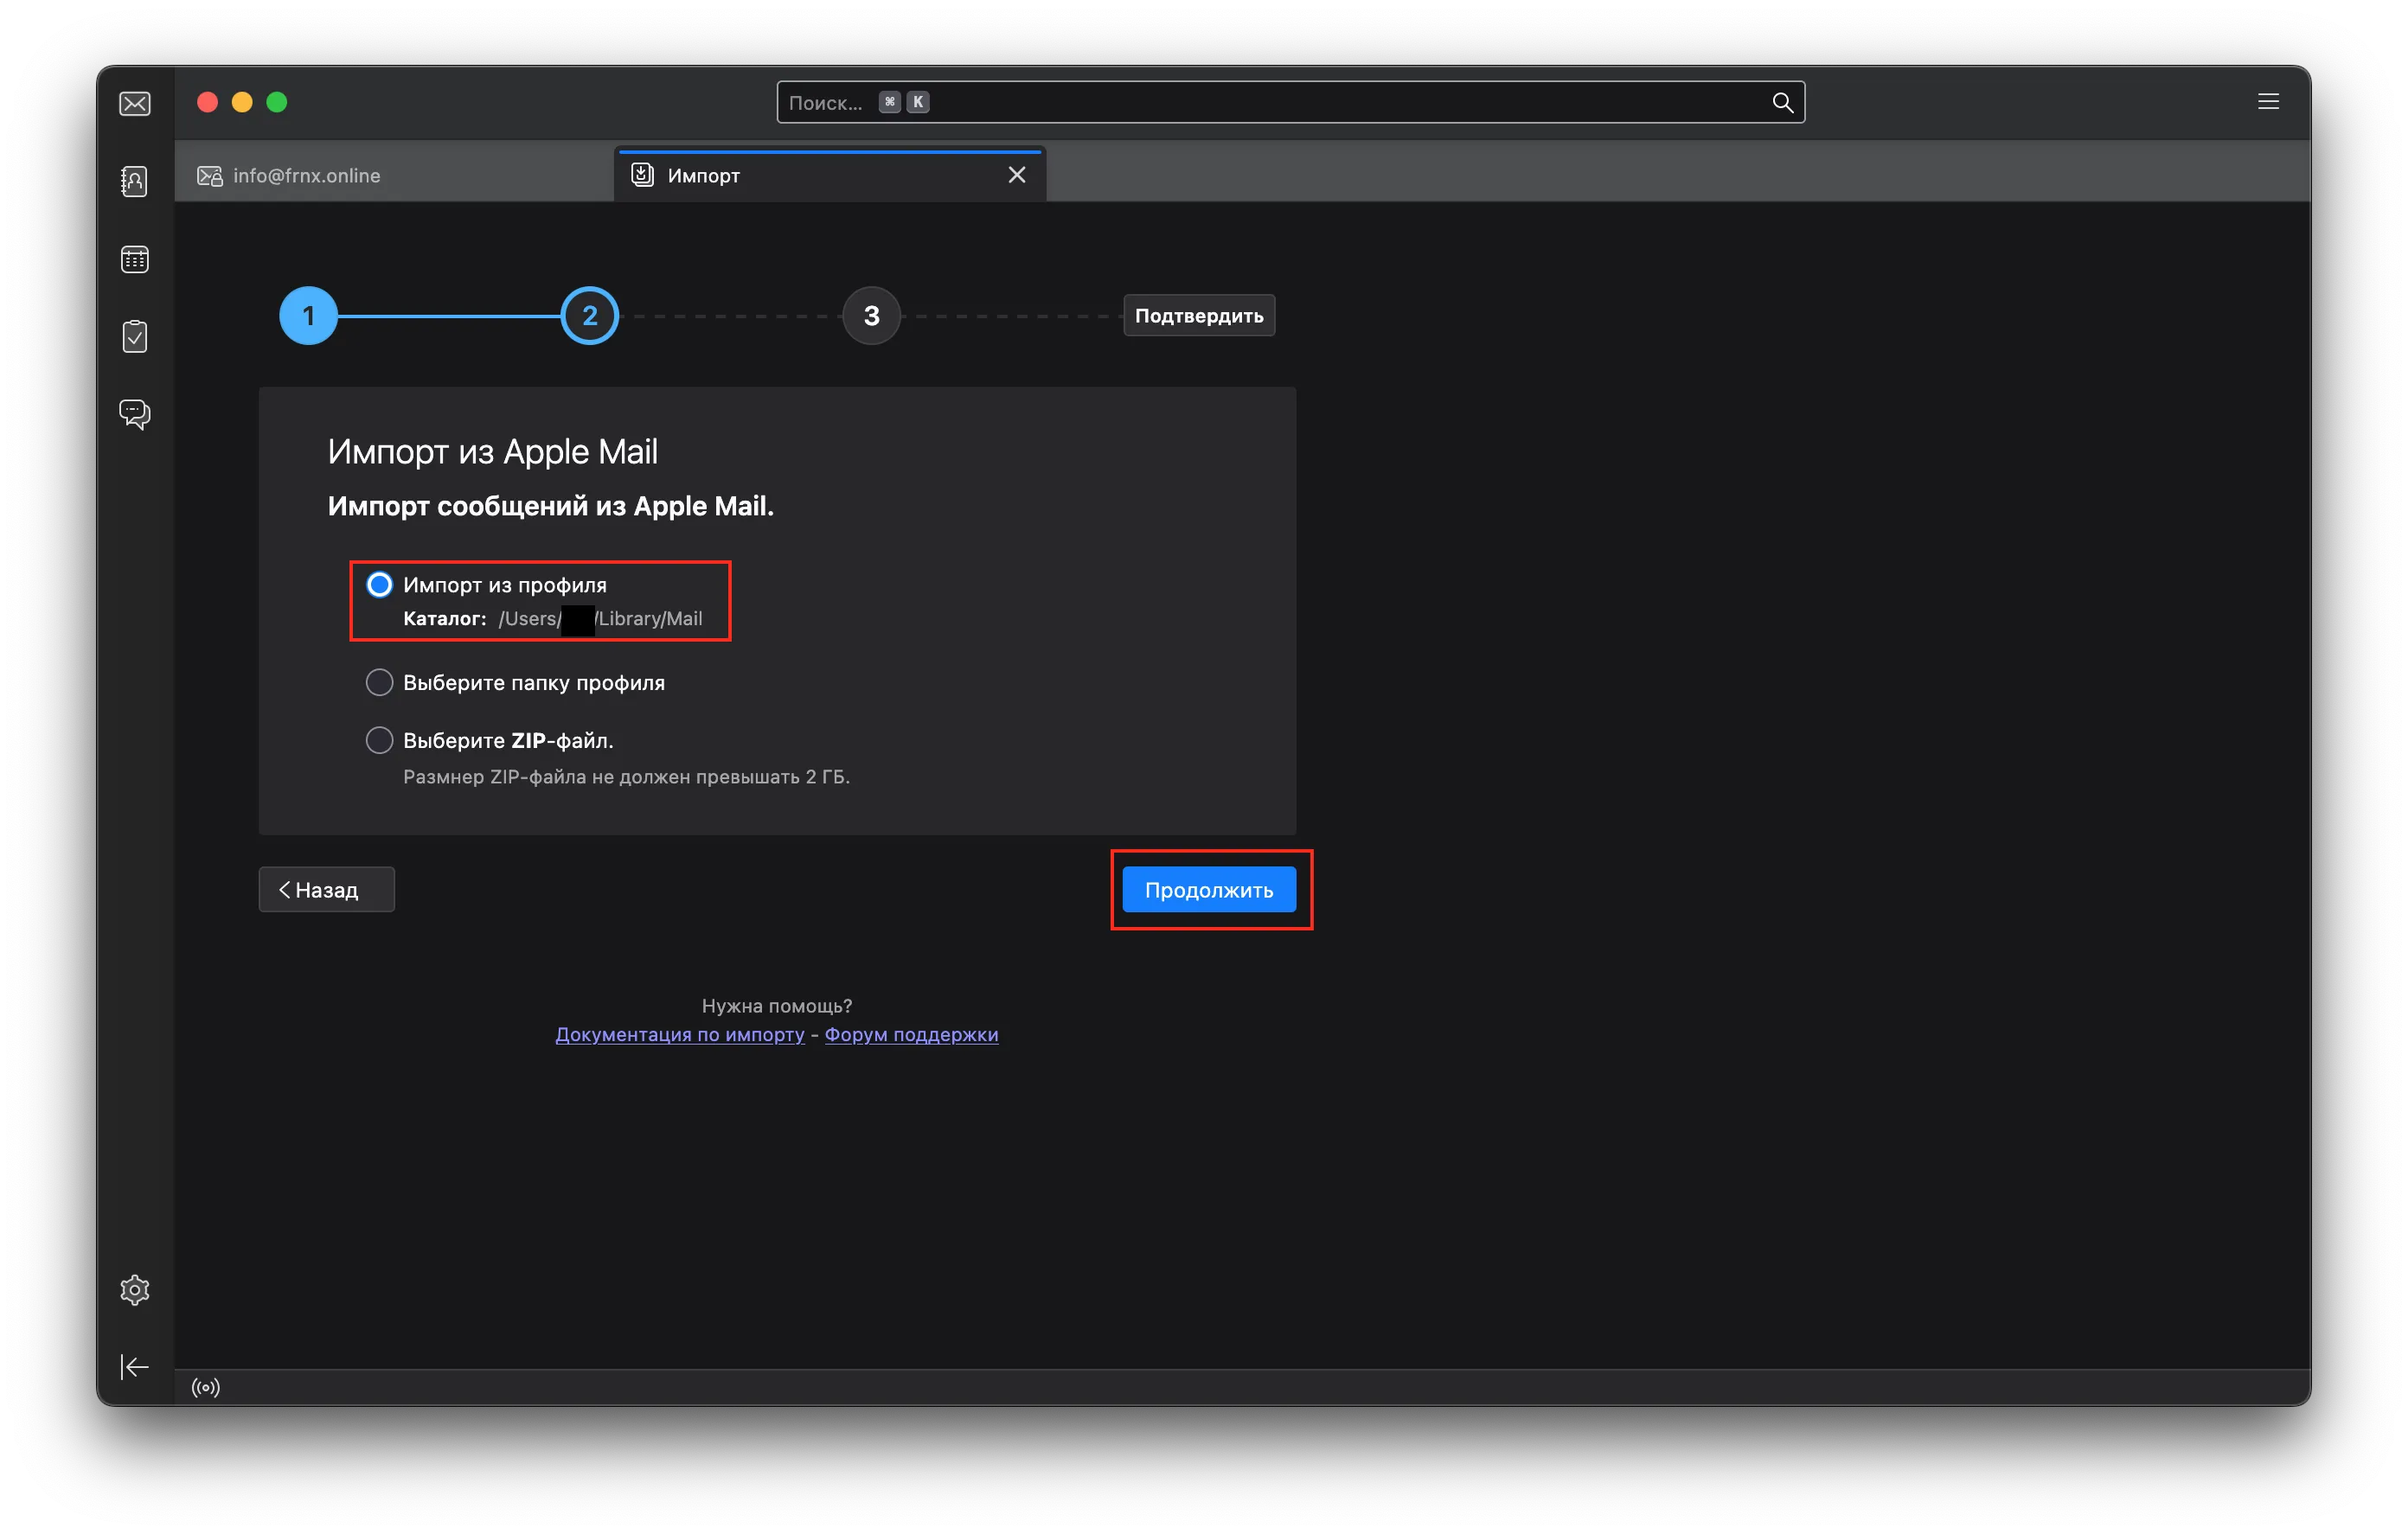Screen dimensions: 2408x1534
Task: Collapse the spaces toolbar arrow icon
Action: [x=135, y=1367]
